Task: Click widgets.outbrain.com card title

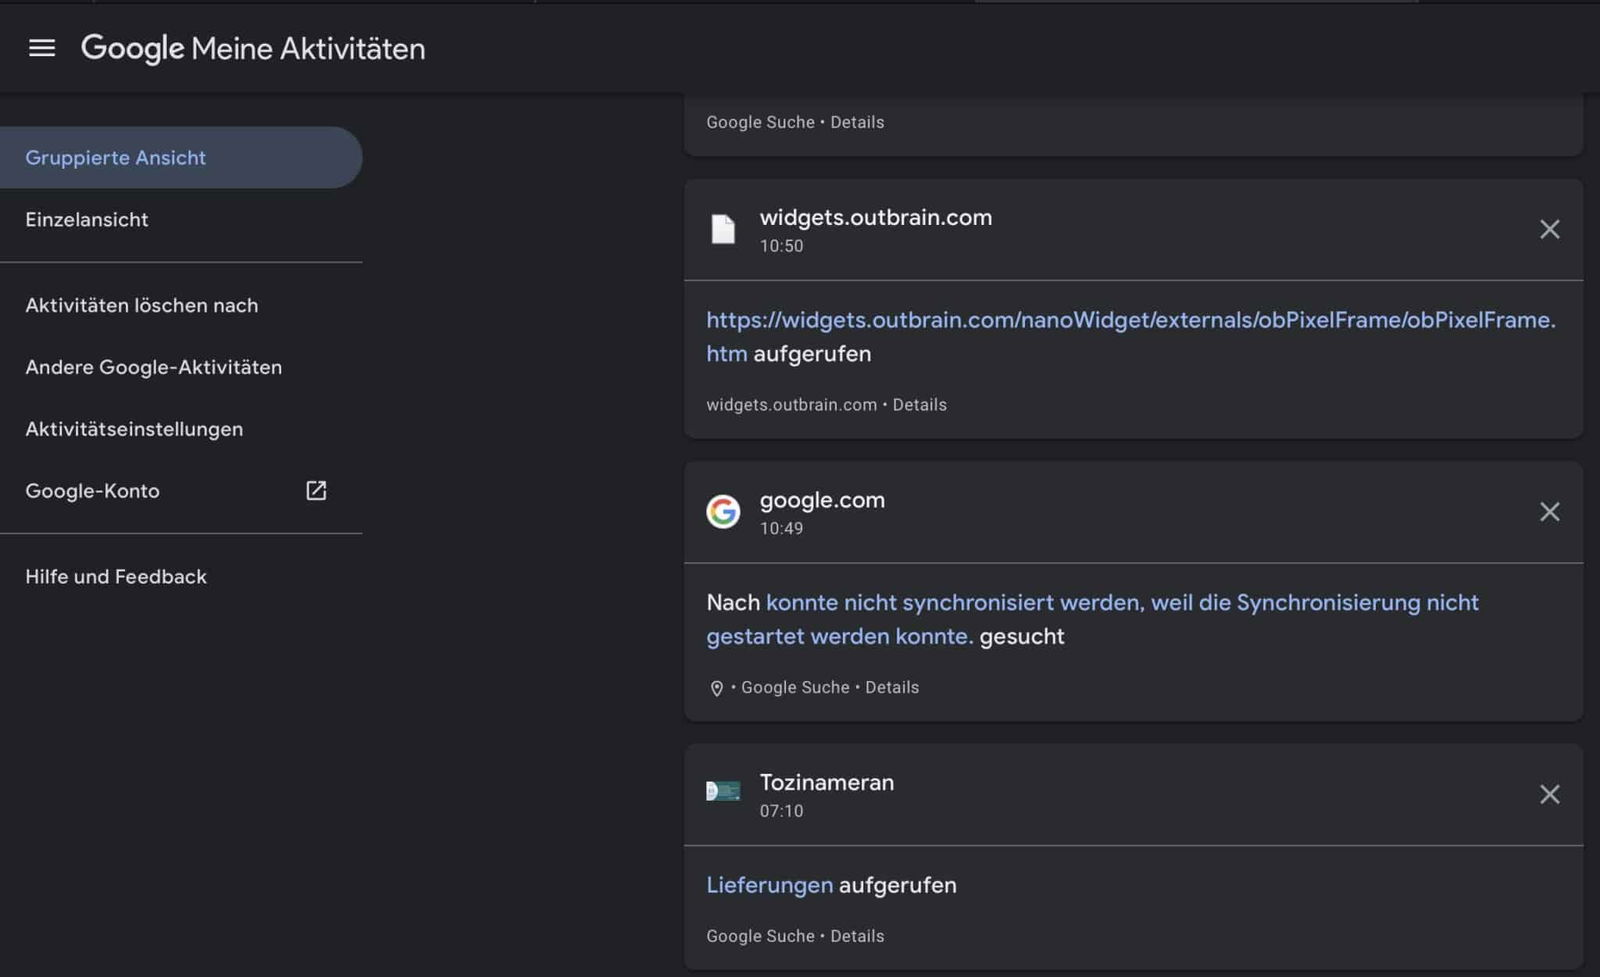Action: pos(876,217)
